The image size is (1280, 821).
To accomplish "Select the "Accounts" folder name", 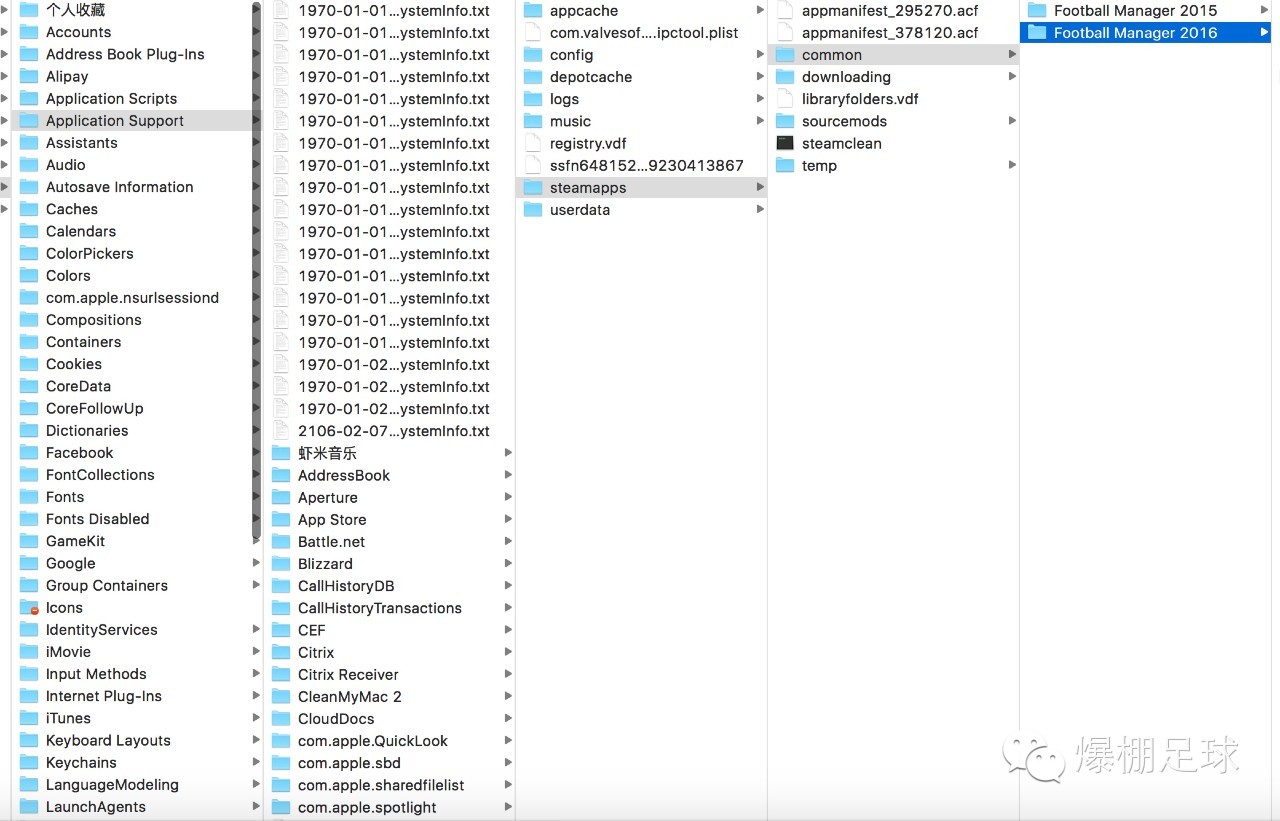I will [x=79, y=33].
